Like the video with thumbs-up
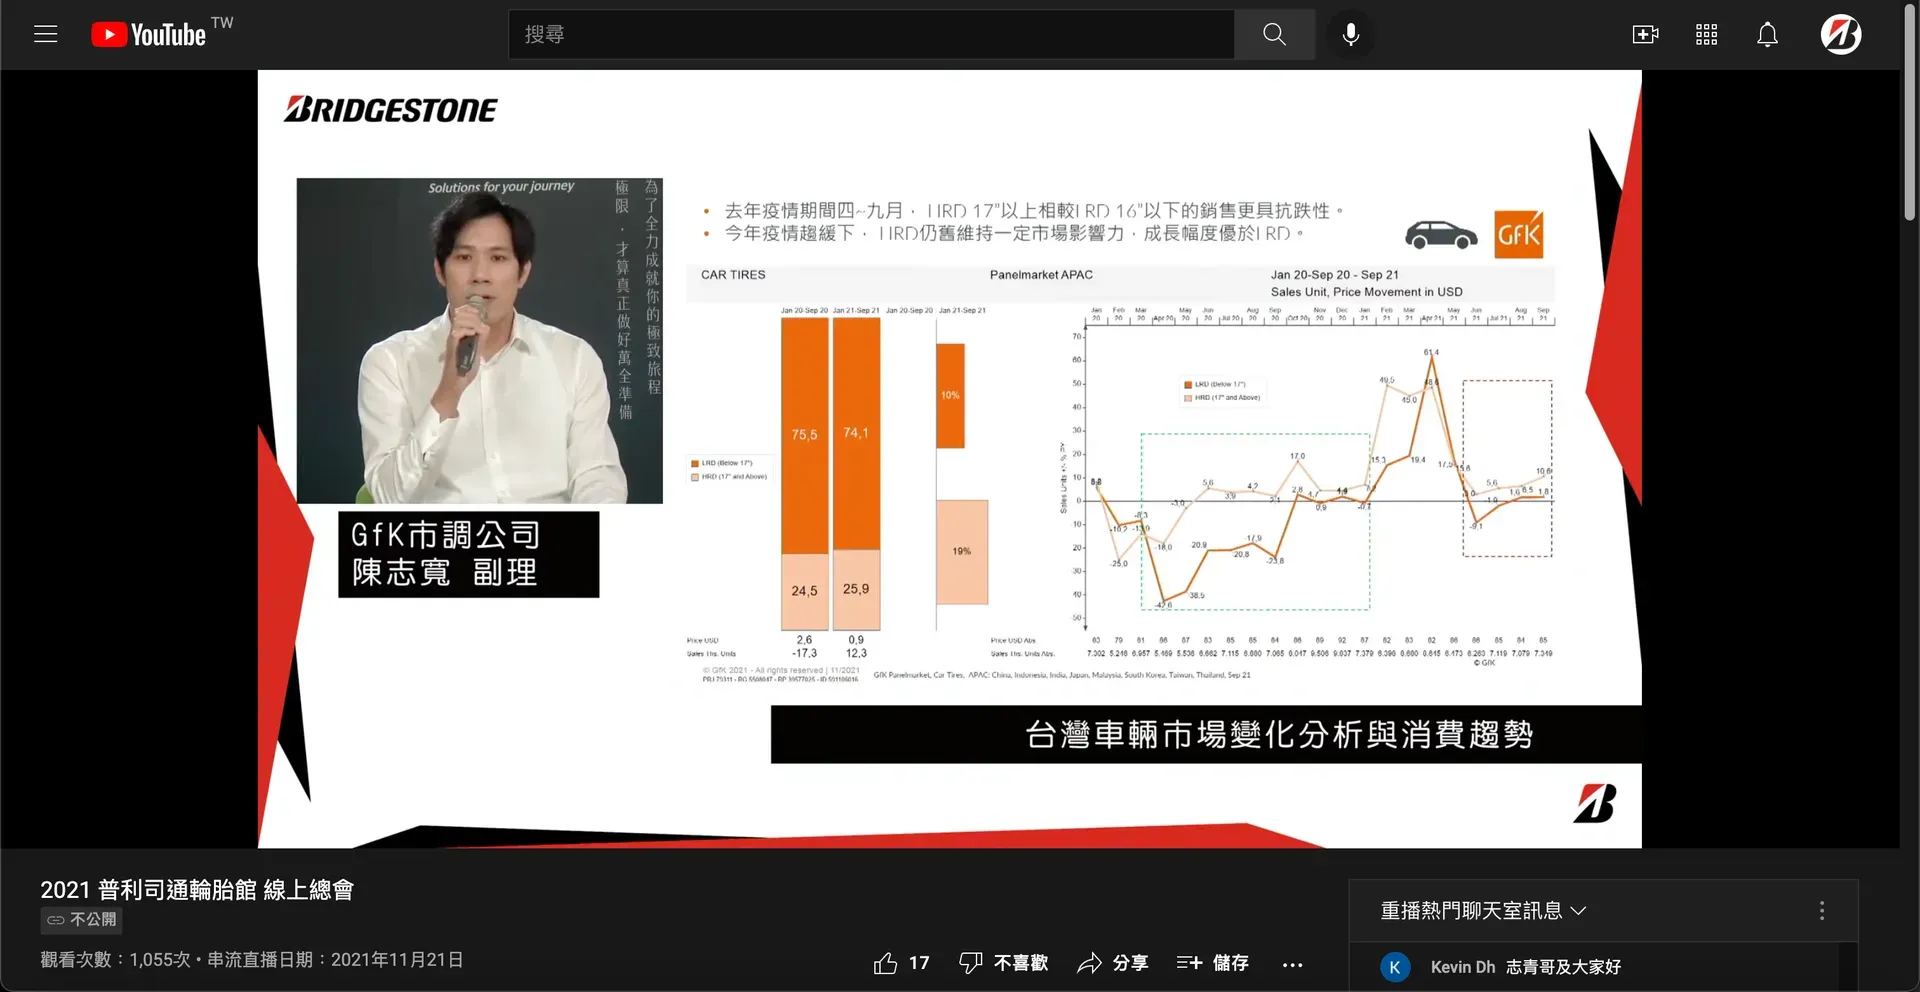This screenshot has height=992, width=1920. pyautogui.click(x=886, y=963)
